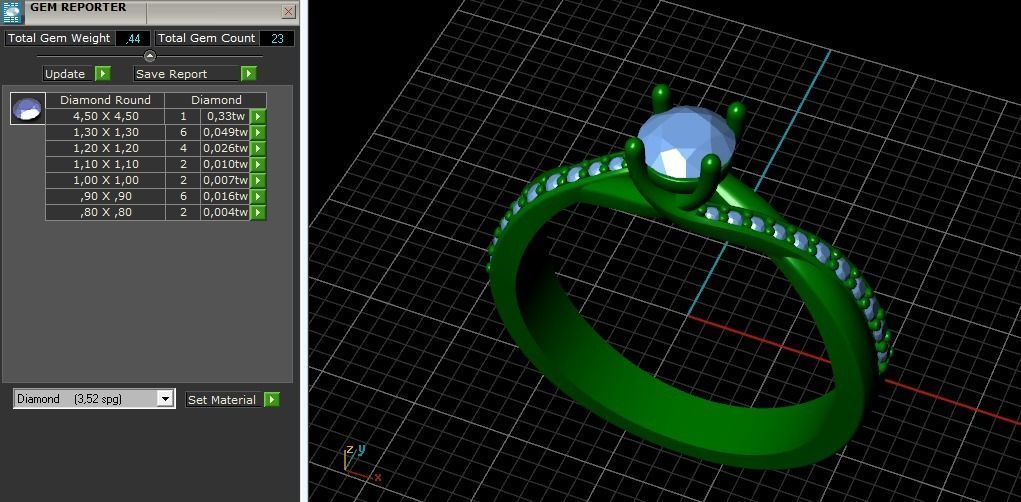Click the Gem Reporter panel icon
Viewport: 1021px width, 502px height.
tap(12, 13)
